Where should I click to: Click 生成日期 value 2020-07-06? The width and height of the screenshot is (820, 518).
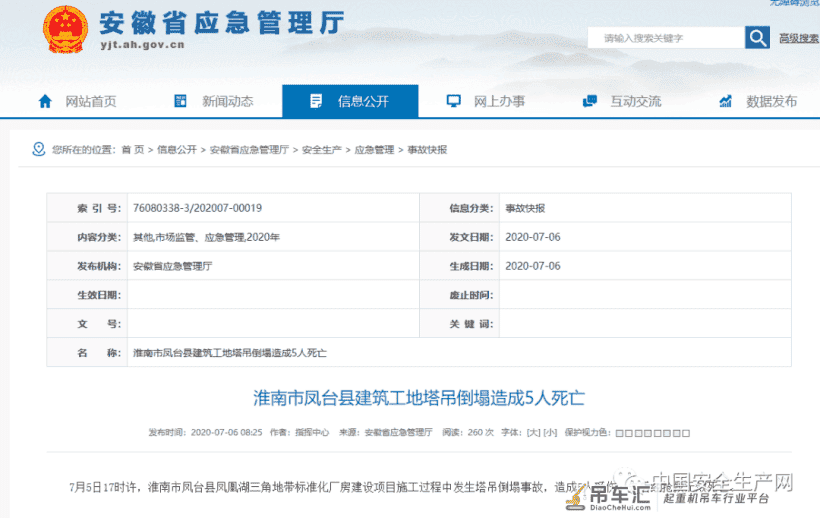click(x=532, y=266)
